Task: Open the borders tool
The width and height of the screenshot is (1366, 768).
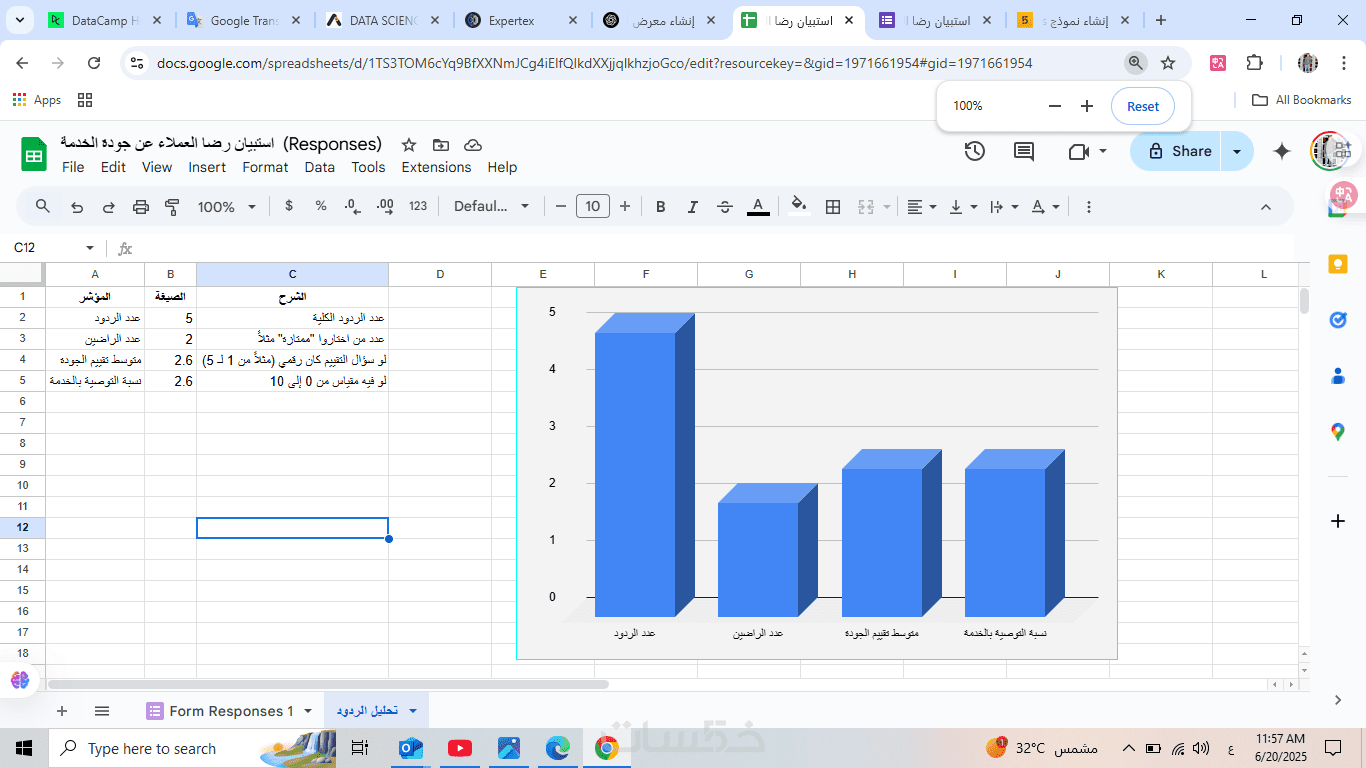Action: click(833, 207)
